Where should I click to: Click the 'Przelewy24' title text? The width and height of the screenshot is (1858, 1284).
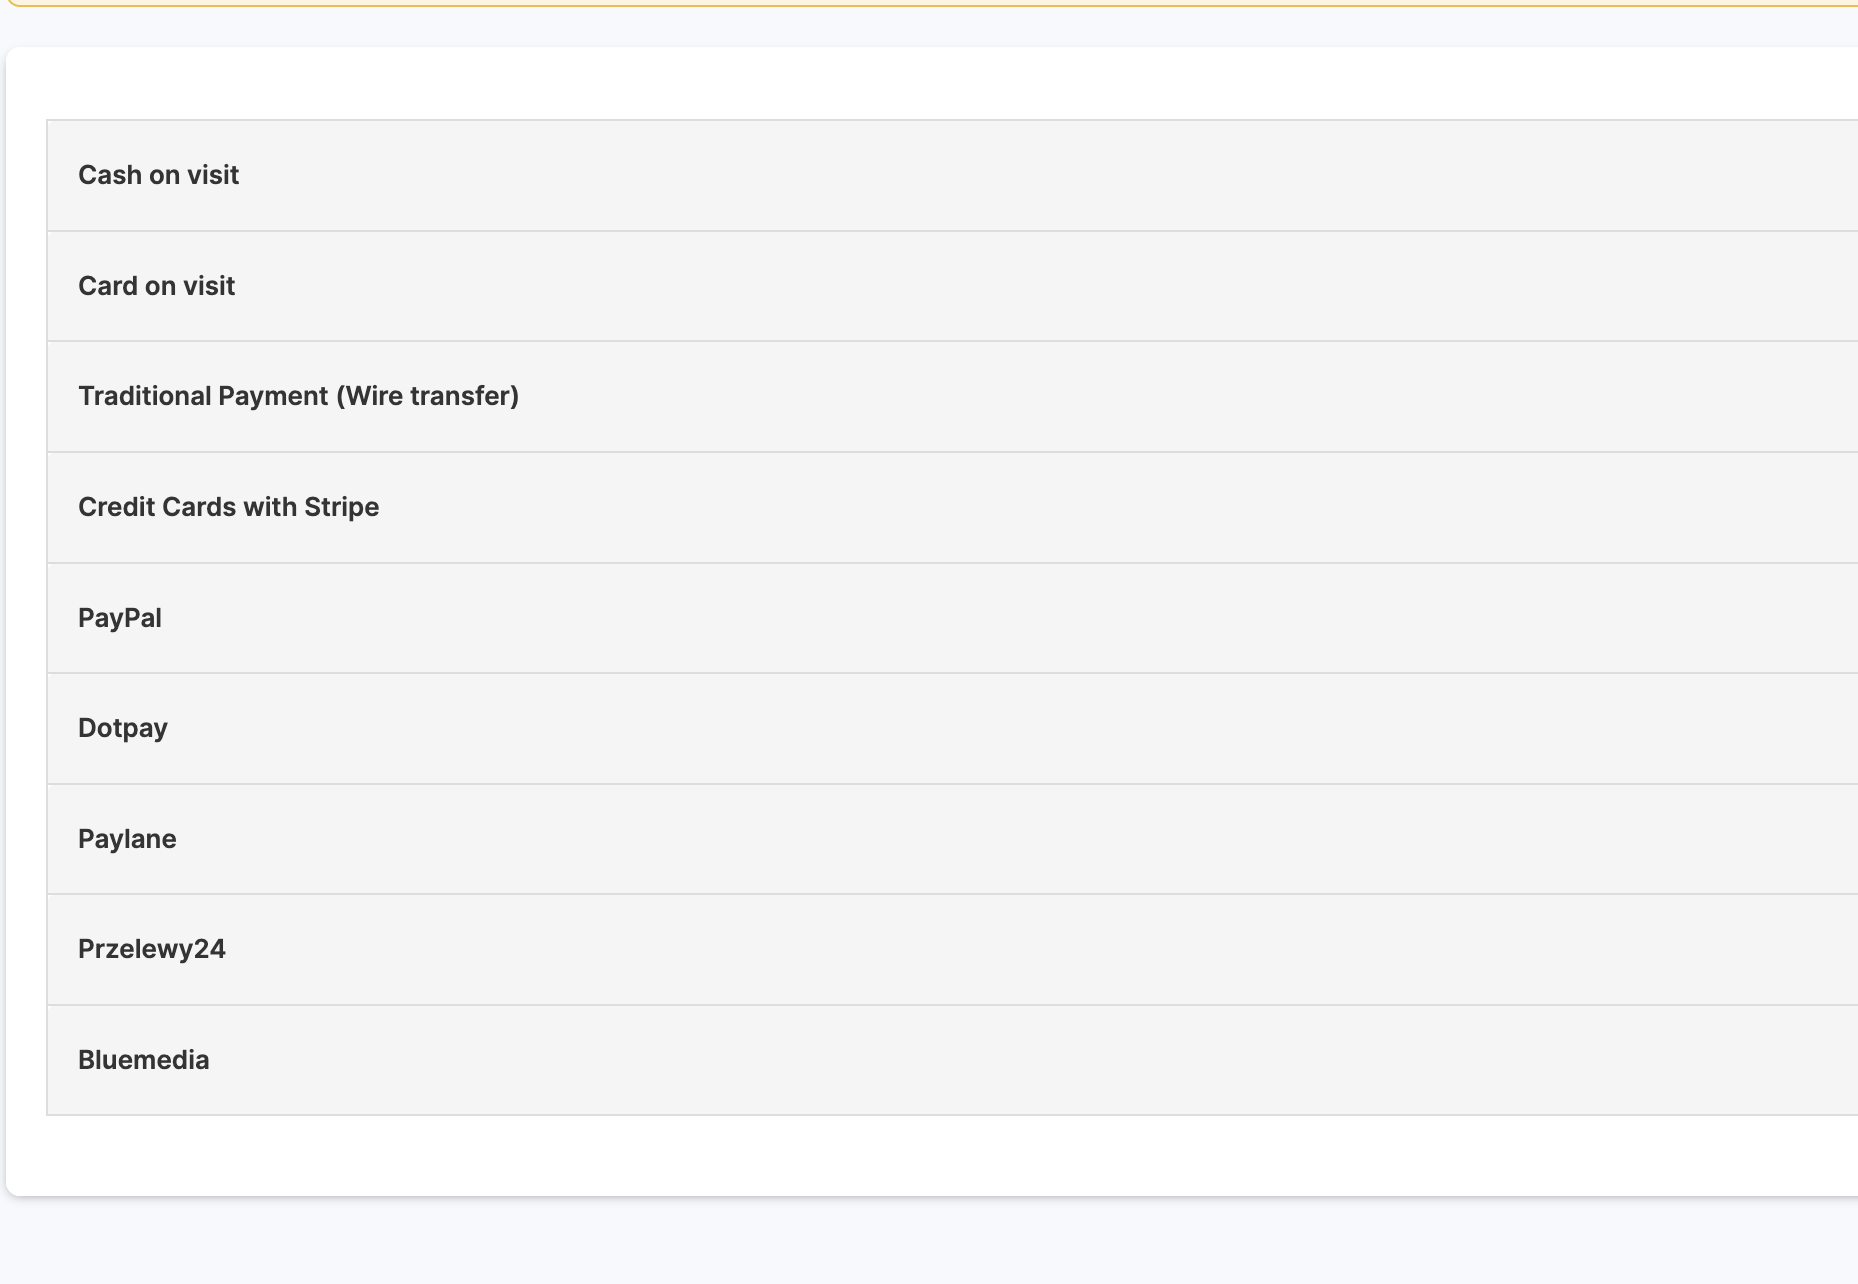[152, 949]
